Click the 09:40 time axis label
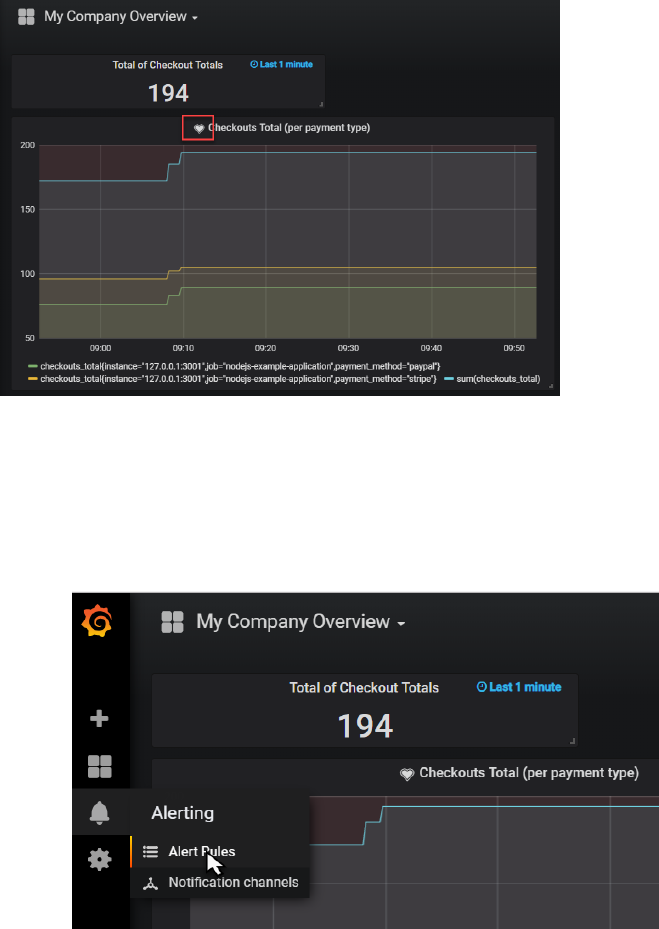 431,348
